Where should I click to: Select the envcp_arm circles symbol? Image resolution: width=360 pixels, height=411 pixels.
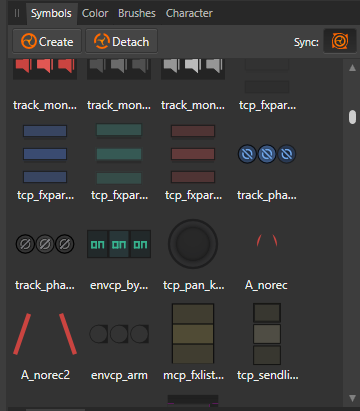(x=119, y=334)
